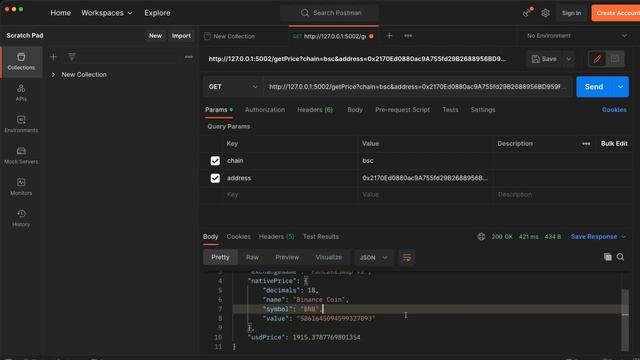This screenshot has height=360, width=640.
Task: Click the Save button
Action: 545,59
